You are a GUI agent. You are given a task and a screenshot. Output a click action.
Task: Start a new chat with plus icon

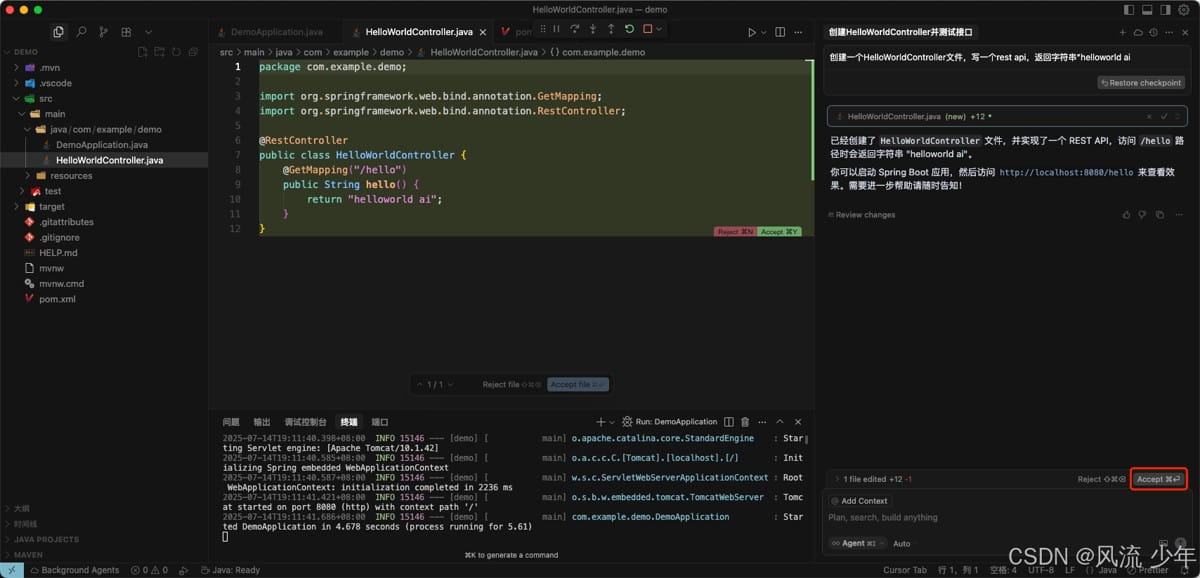point(1123,32)
